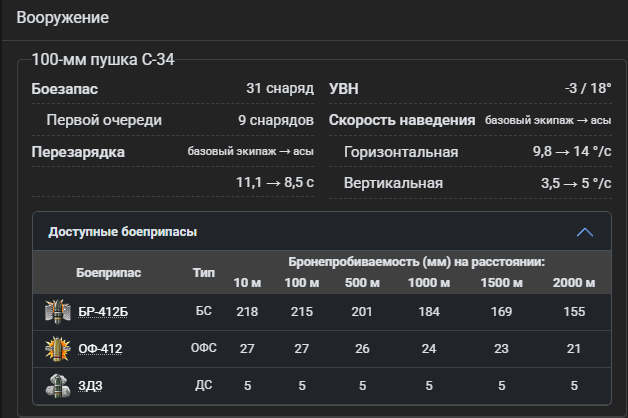628x418 pixels.
Task: Click the Перезарядка label
Action: (78, 152)
